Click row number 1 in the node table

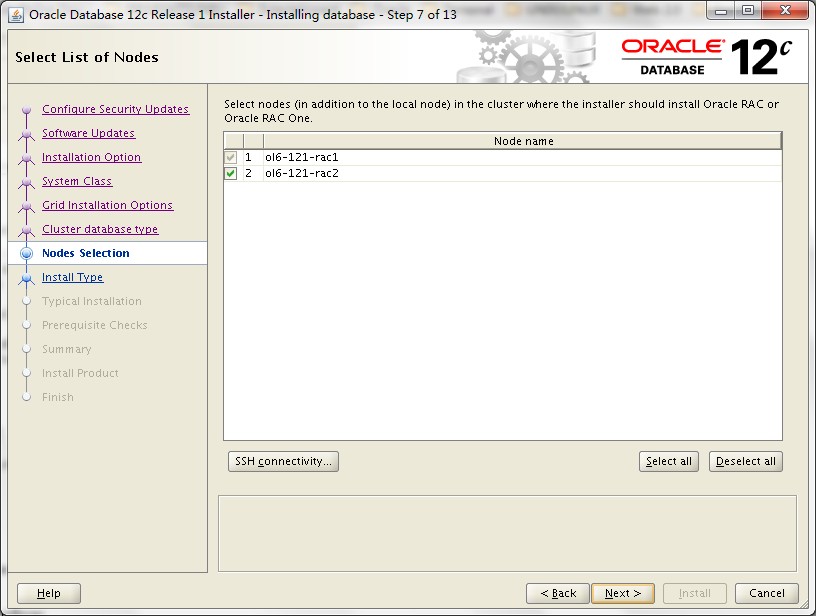coord(248,157)
